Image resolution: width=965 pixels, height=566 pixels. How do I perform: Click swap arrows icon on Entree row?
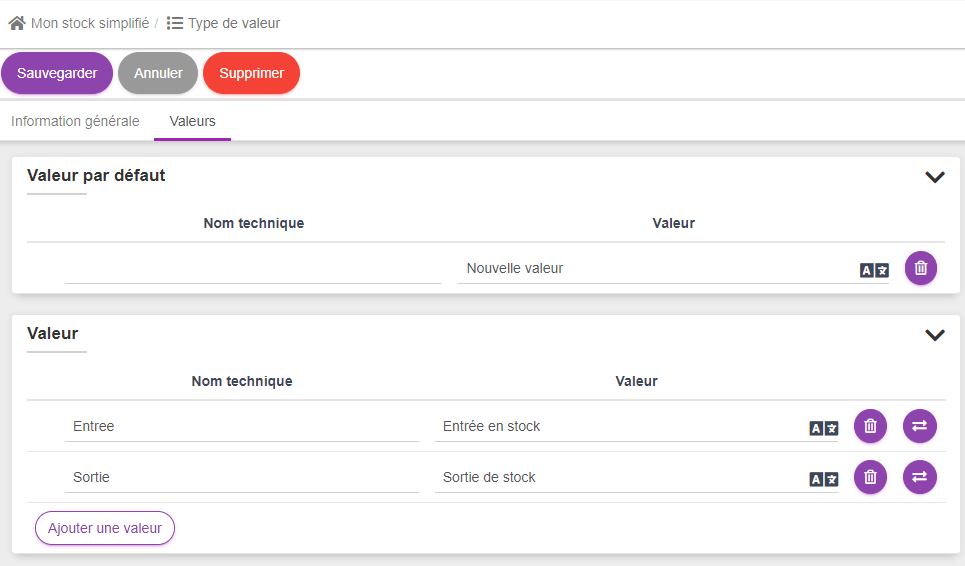[x=920, y=426]
